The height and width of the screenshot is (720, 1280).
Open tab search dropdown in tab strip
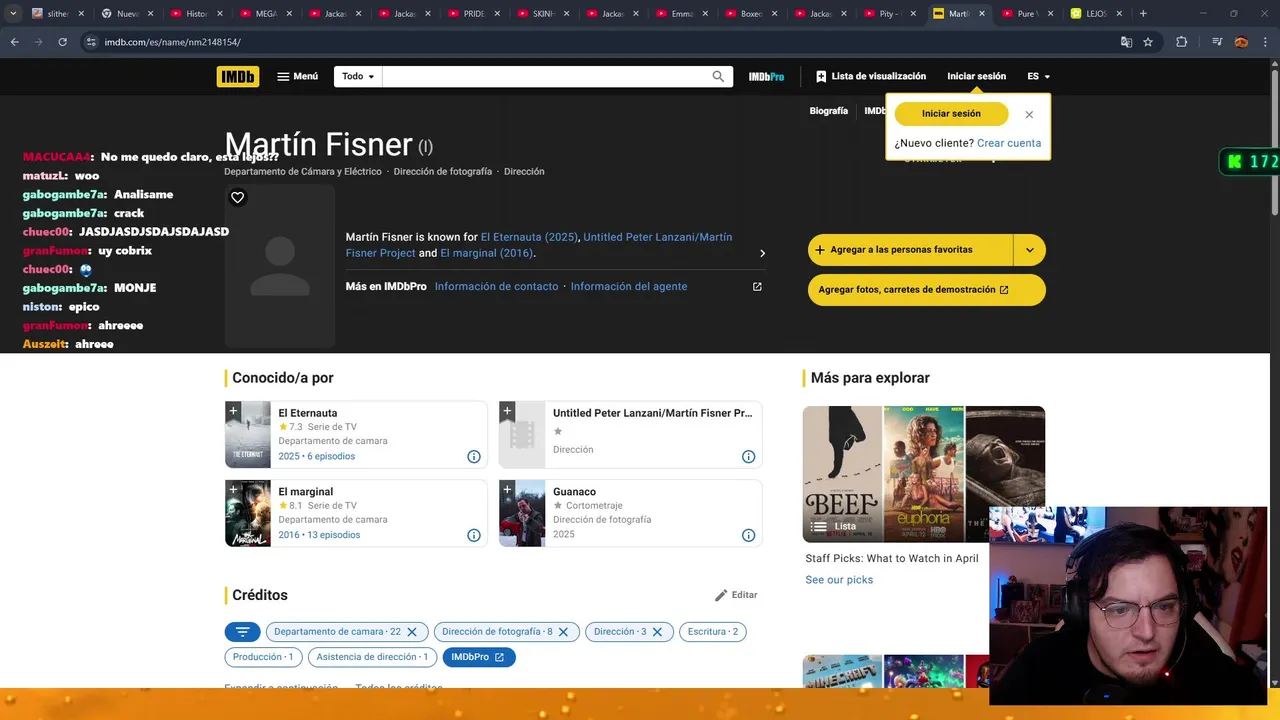click(13, 14)
